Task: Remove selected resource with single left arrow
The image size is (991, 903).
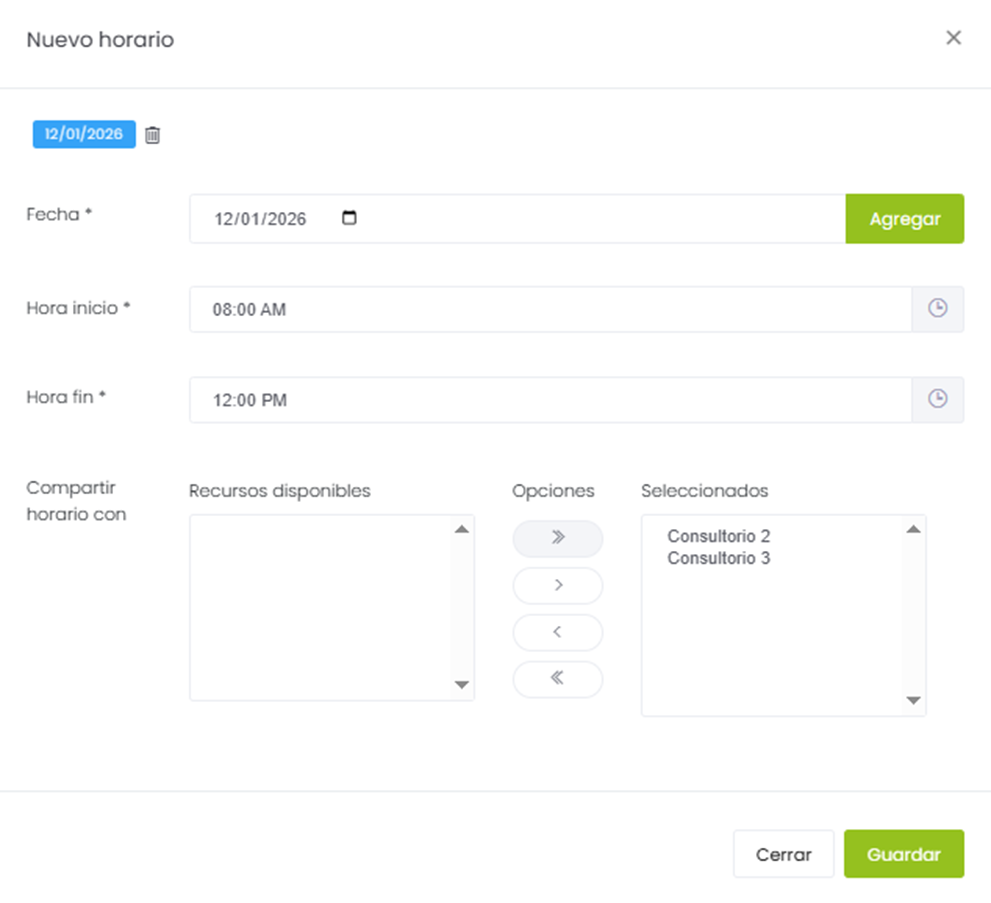Action: 557,632
